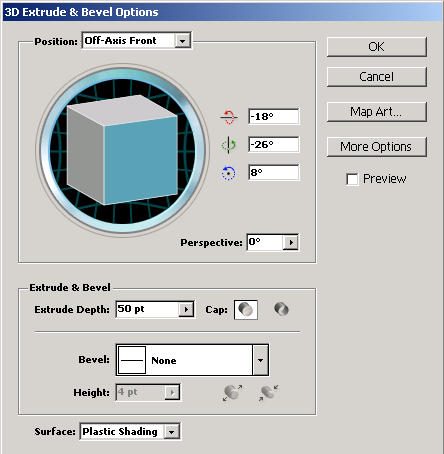Open the Position dropdown arrow
The width and height of the screenshot is (444, 454).
tap(182, 41)
